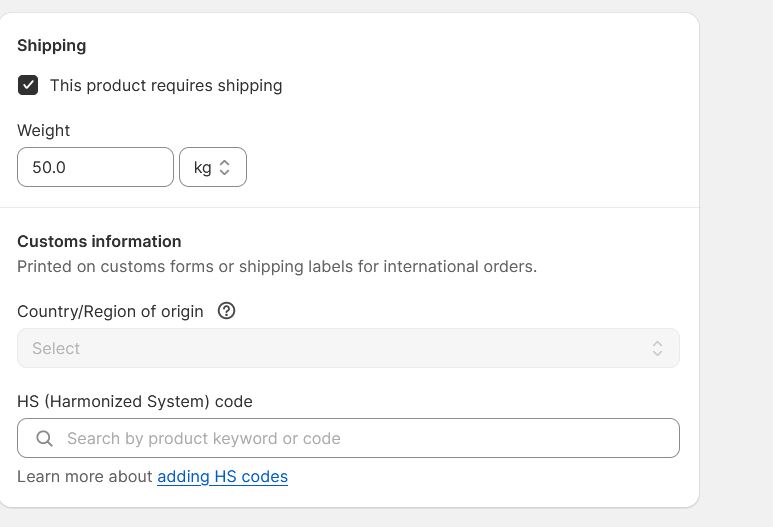Viewport: 773px width, 527px height.
Task: Click the HS (Harmonized System) code label
Action: pyautogui.click(x=135, y=401)
